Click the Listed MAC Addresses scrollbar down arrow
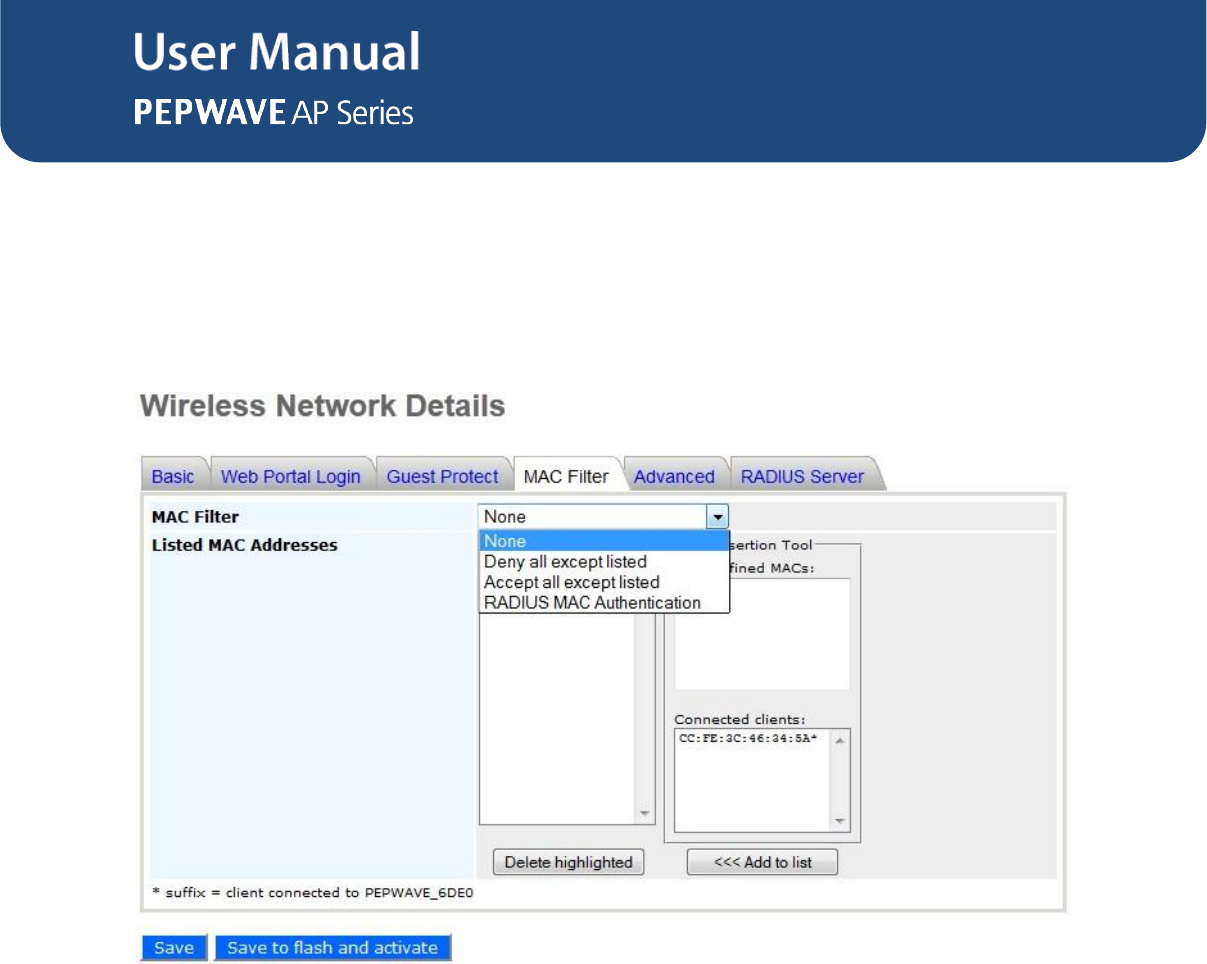This screenshot has height=964, width=1207. 645,813
